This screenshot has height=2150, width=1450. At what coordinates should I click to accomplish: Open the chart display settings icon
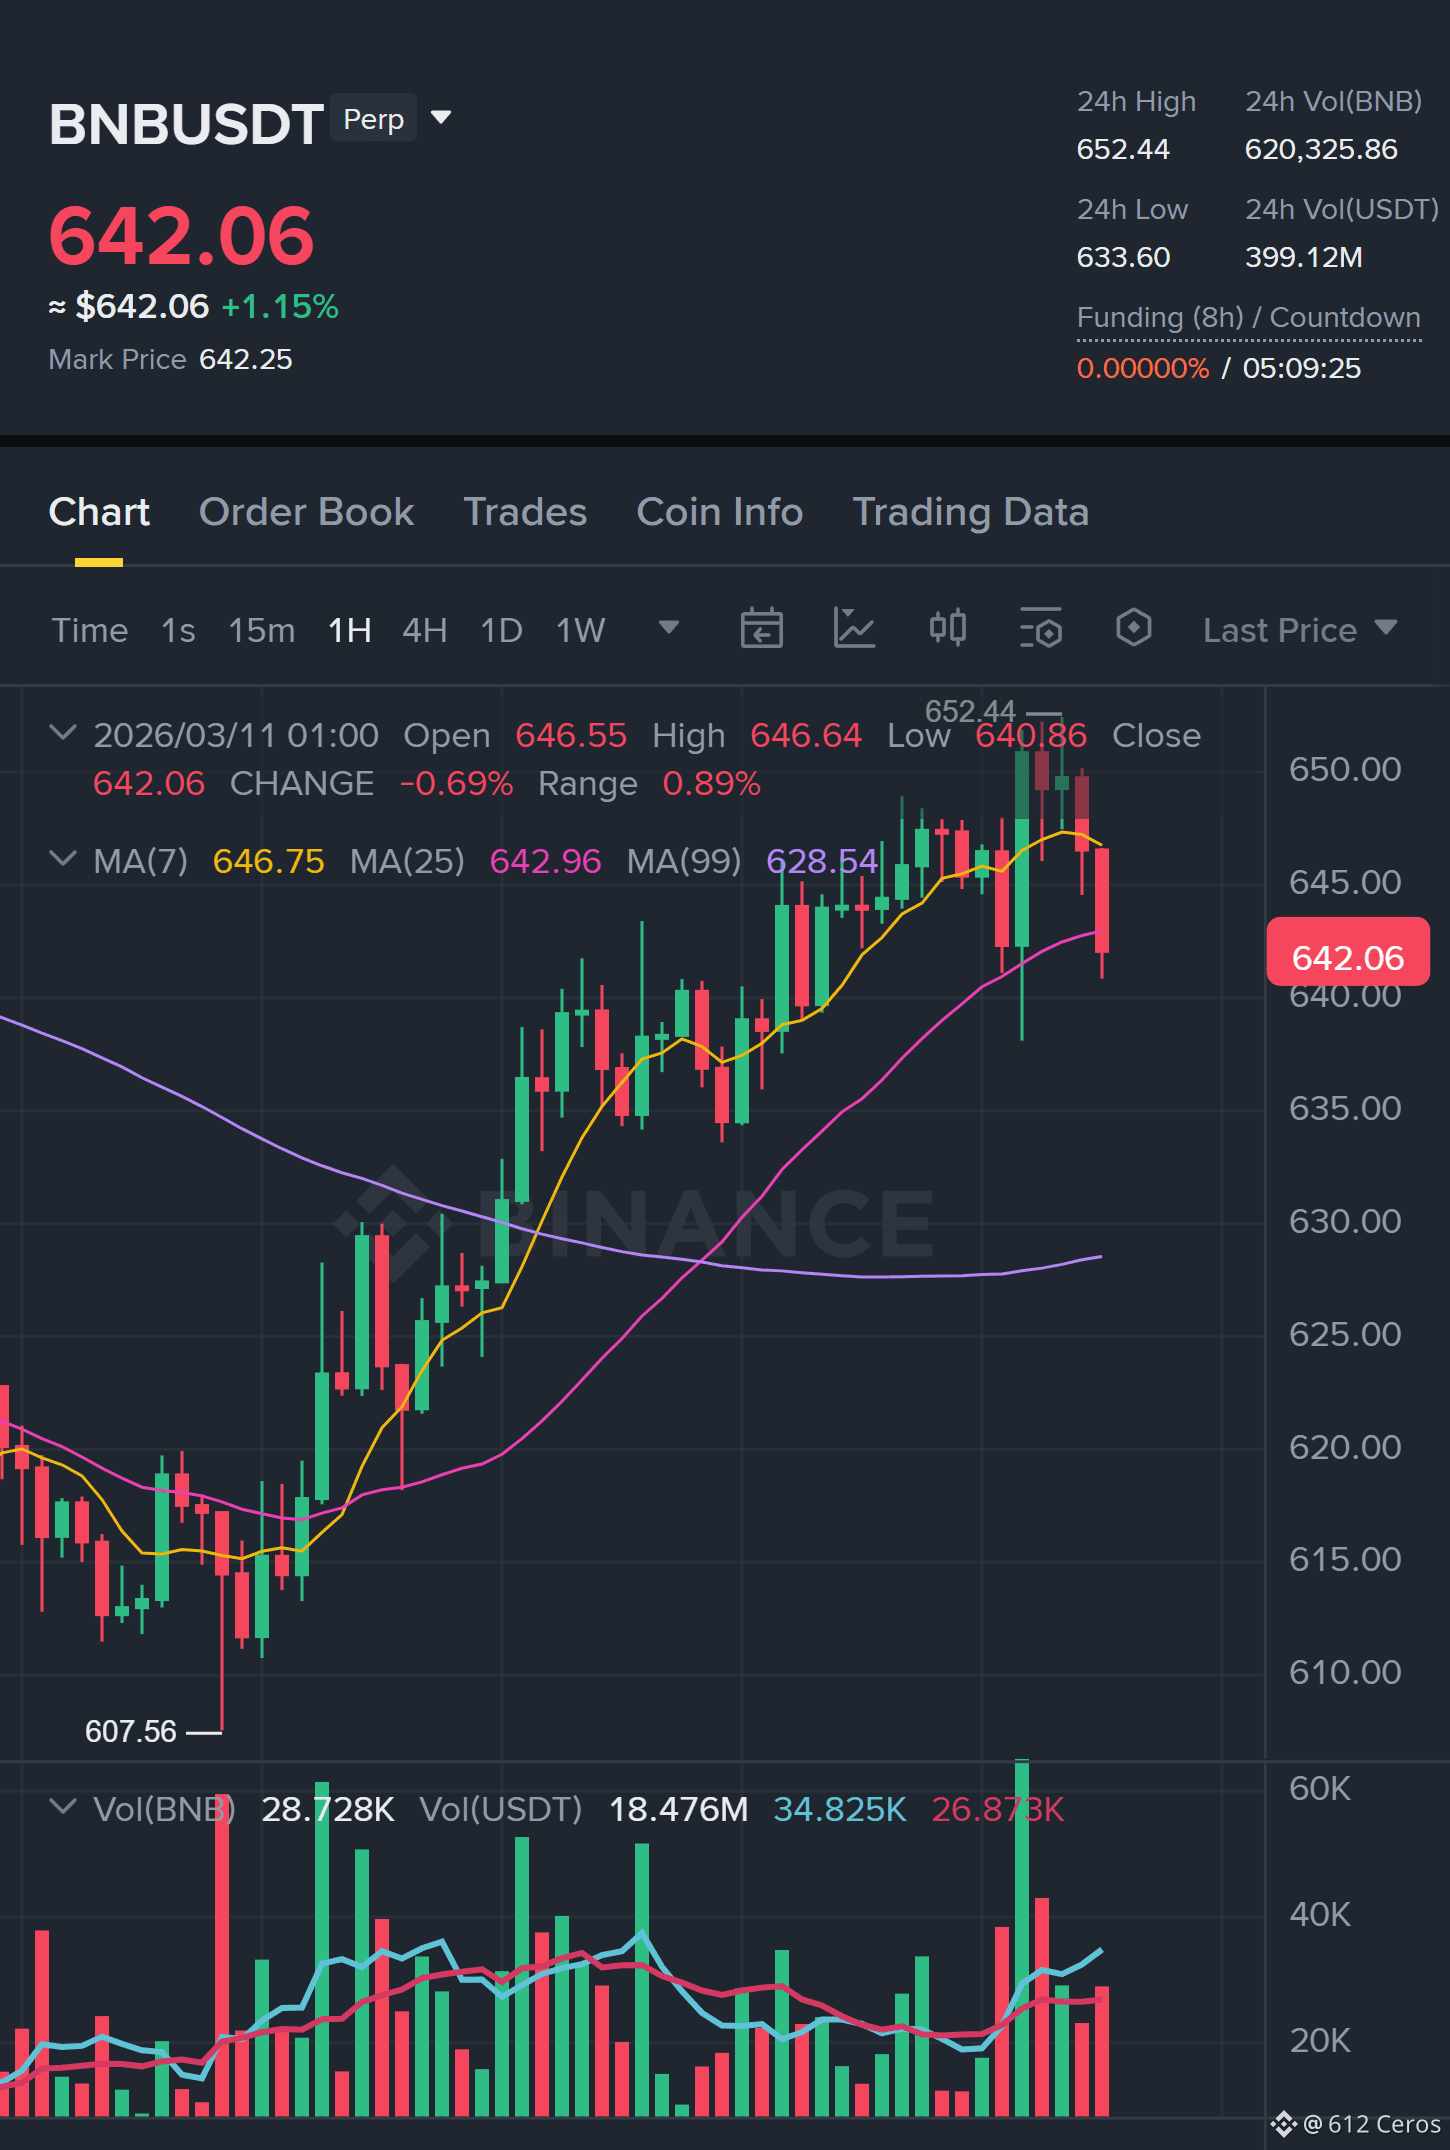[x=1040, y=629]
